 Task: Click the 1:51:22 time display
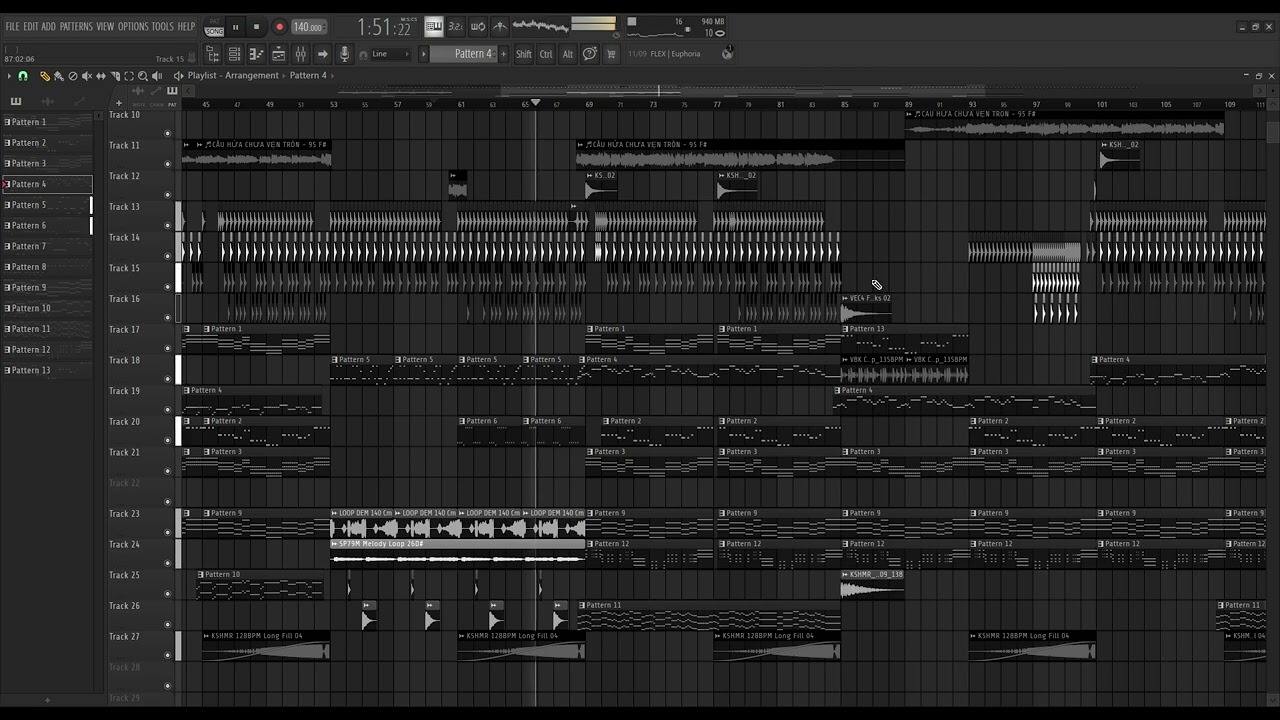(385, 28)
